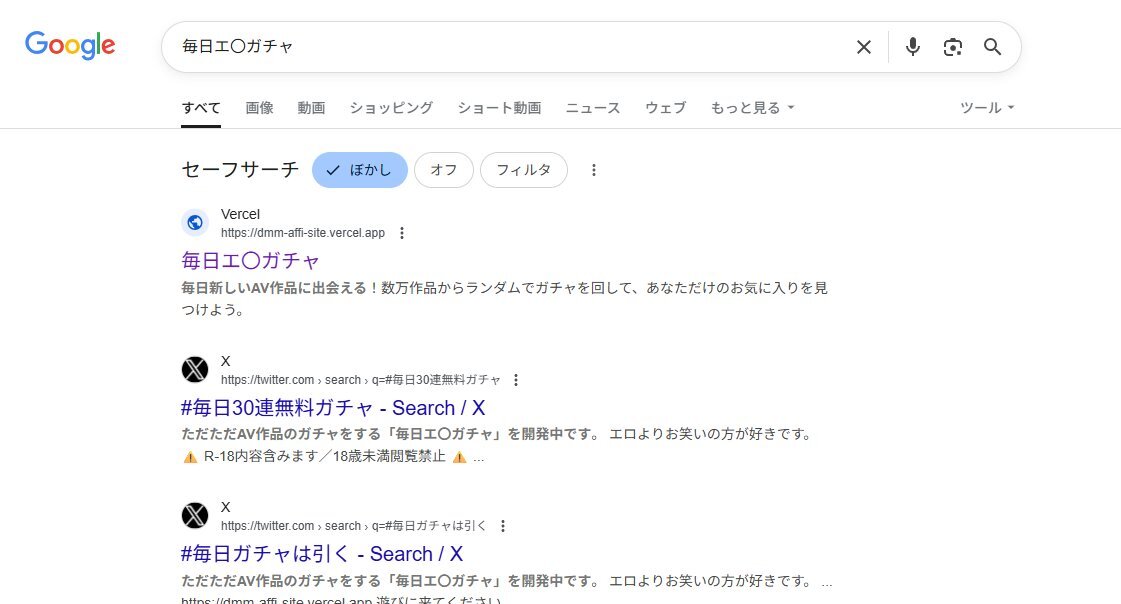Click the dmm-affi-site.vercel.app URL
The image size is (1121, 604).
pos(302,233)
